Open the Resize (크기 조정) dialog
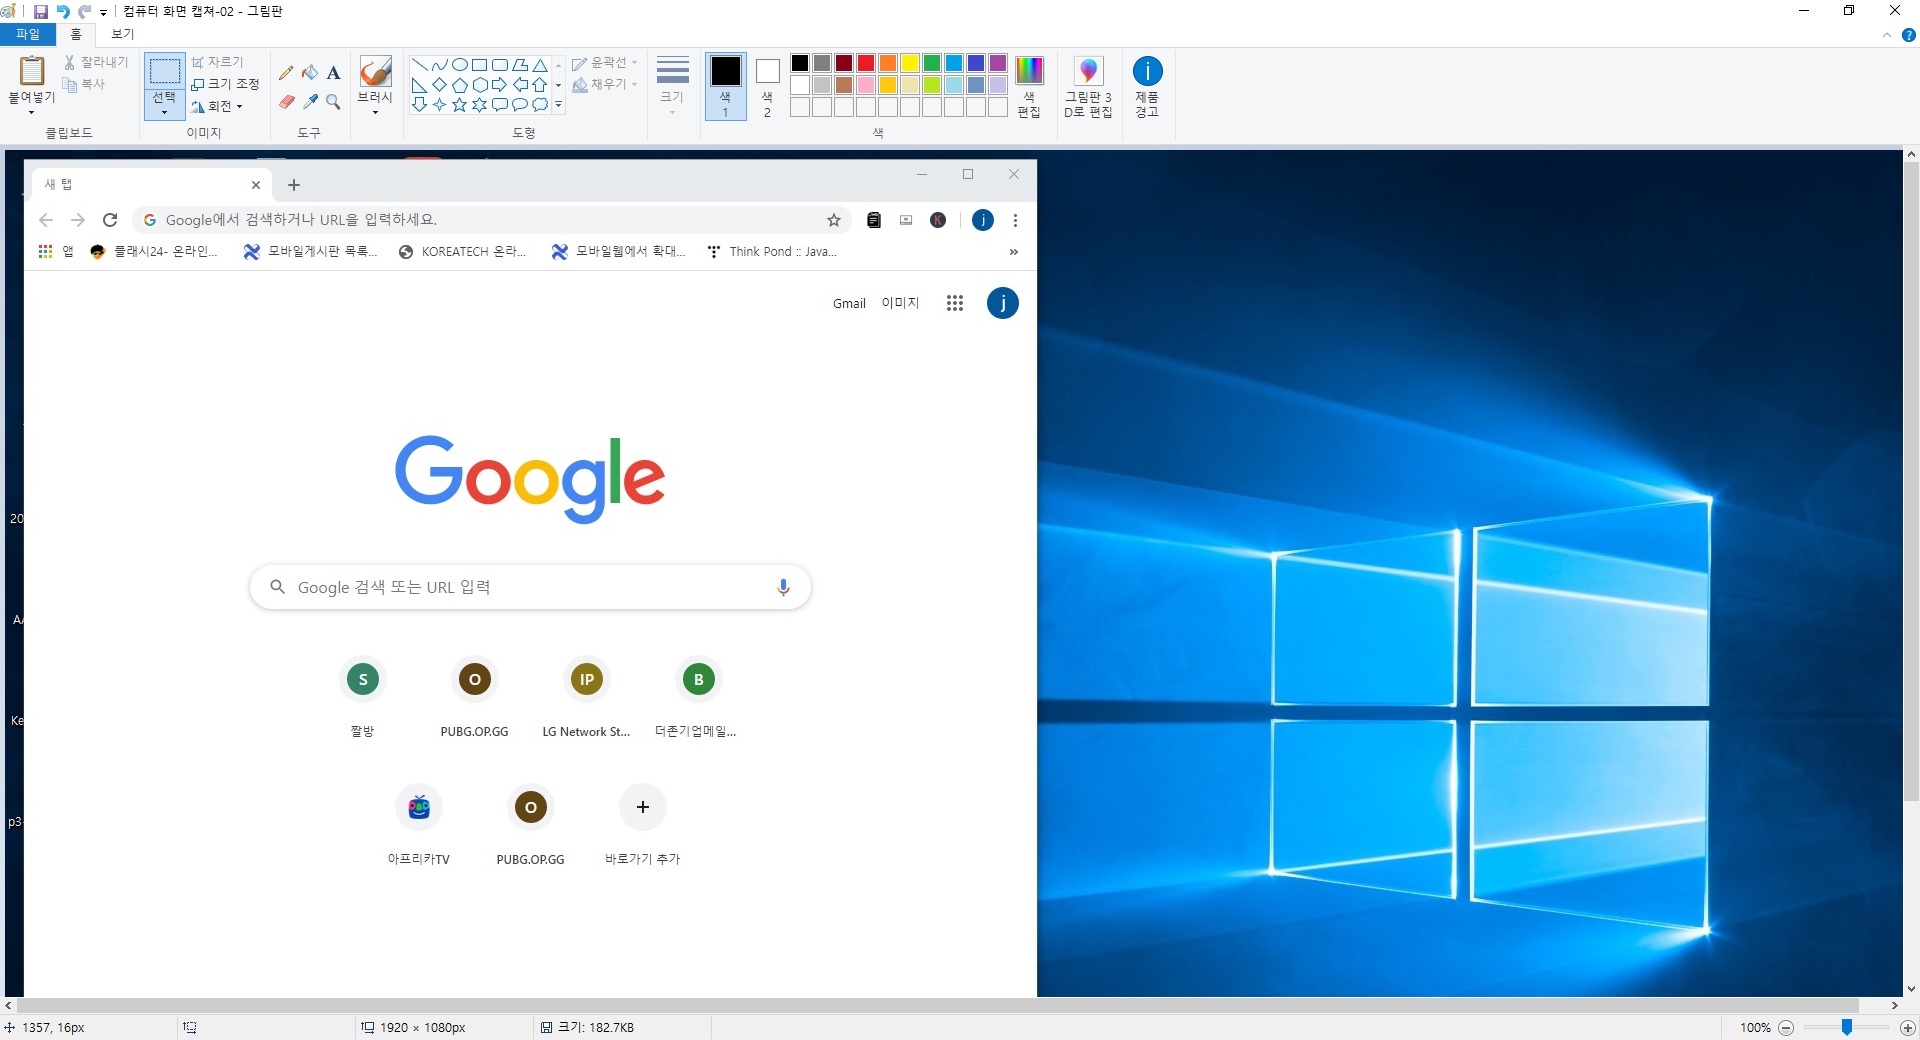The width and height of the screenshot is (1920, 1040). coord(225,84)
